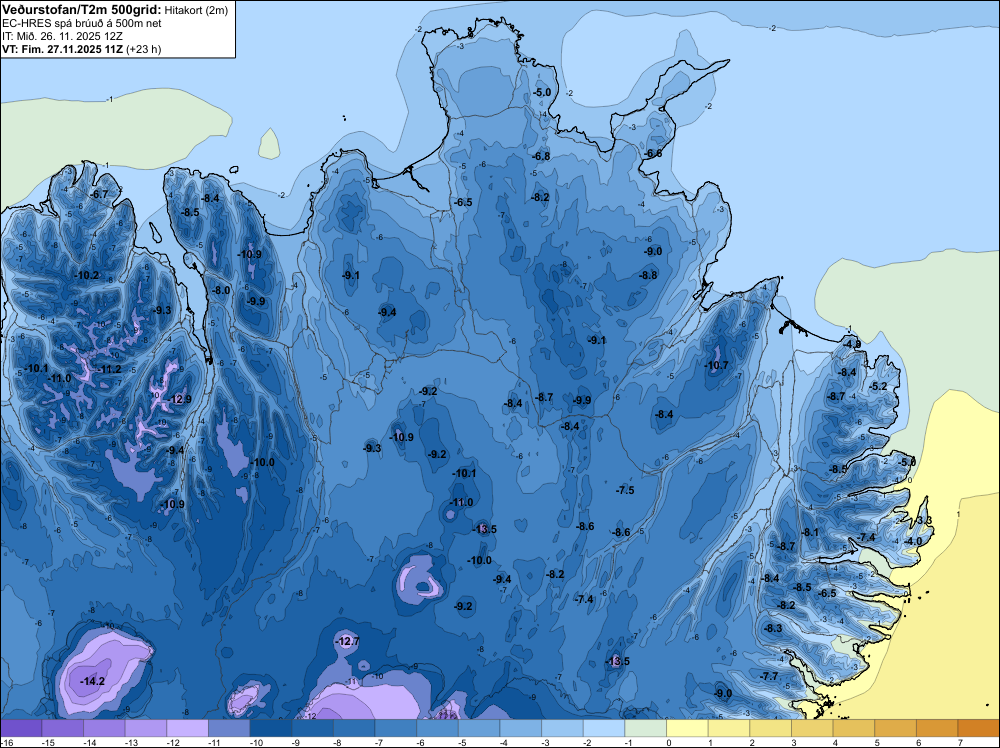Click the legend scale label 5
This screenshot has height=748, width=1000.
click(877, 742)
